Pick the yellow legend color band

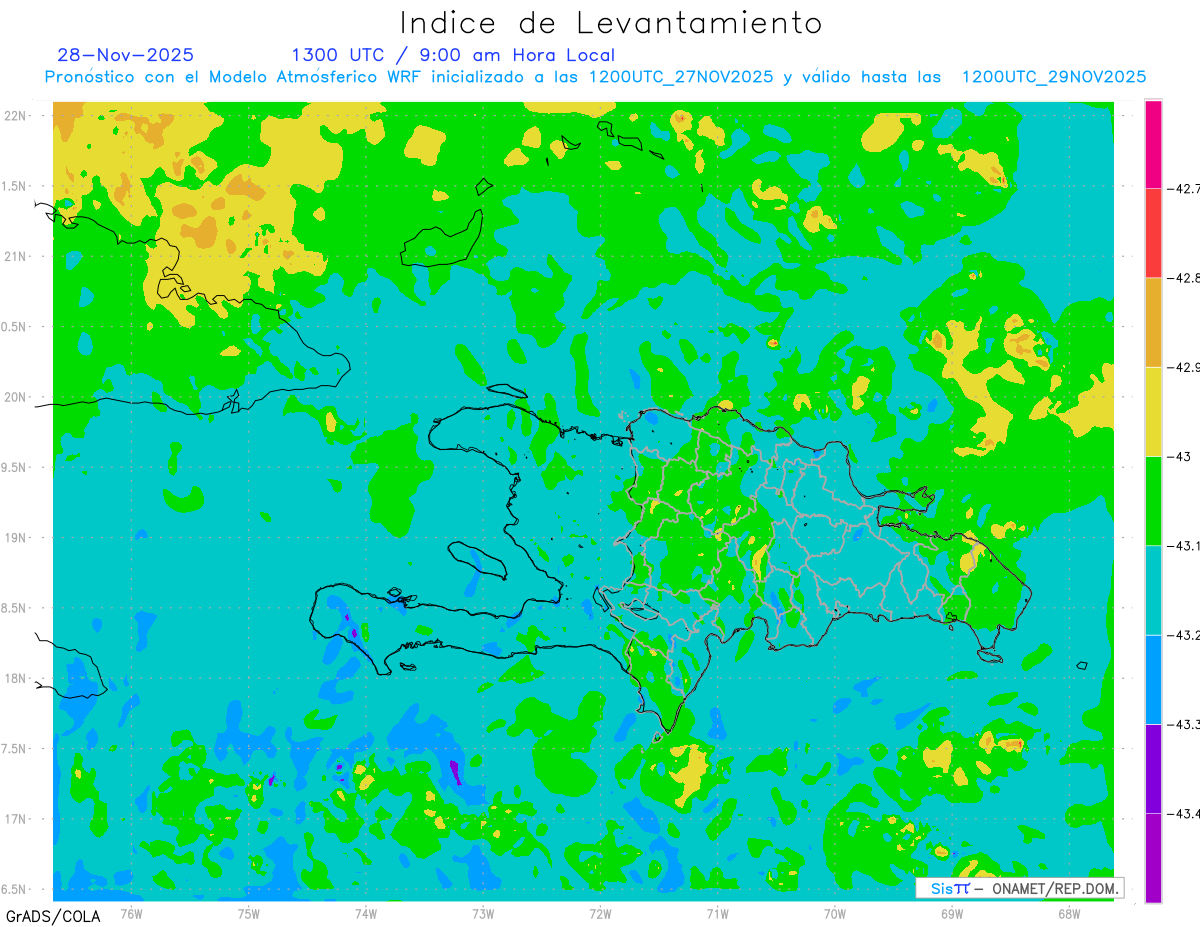tap(1153, 411)
